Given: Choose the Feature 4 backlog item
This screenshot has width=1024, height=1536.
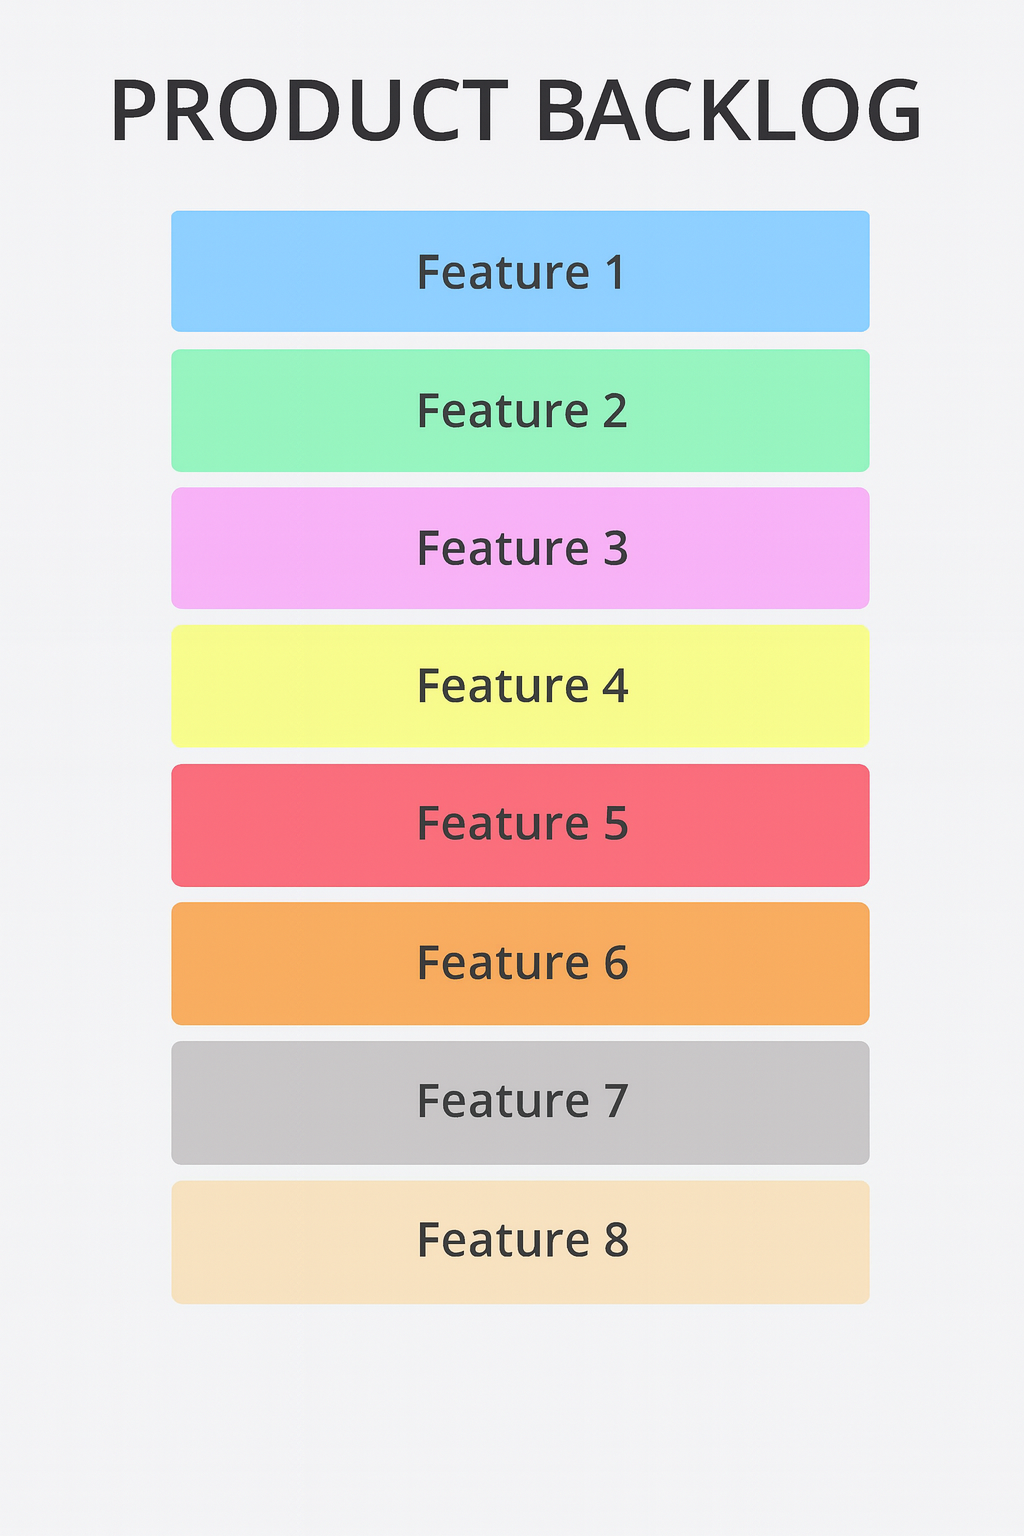Looking at the screenshot, I should point(520,686).
